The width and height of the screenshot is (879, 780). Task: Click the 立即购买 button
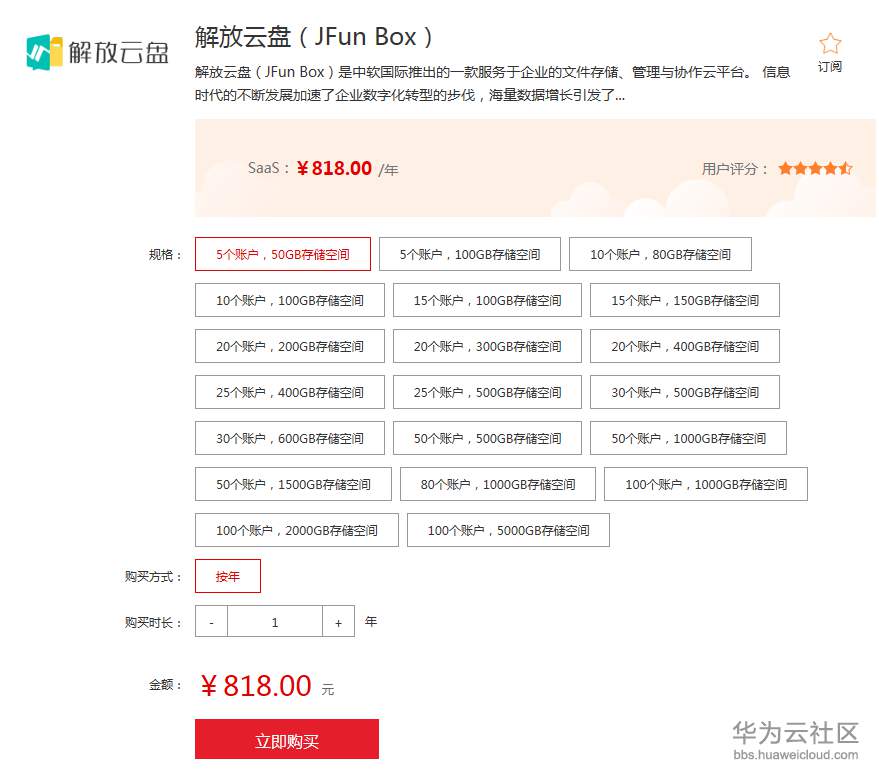coord(286,739)
